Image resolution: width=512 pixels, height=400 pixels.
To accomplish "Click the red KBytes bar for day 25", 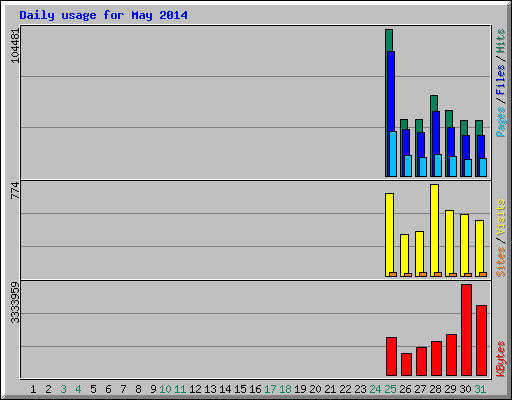I will click(x=391, y=356).
